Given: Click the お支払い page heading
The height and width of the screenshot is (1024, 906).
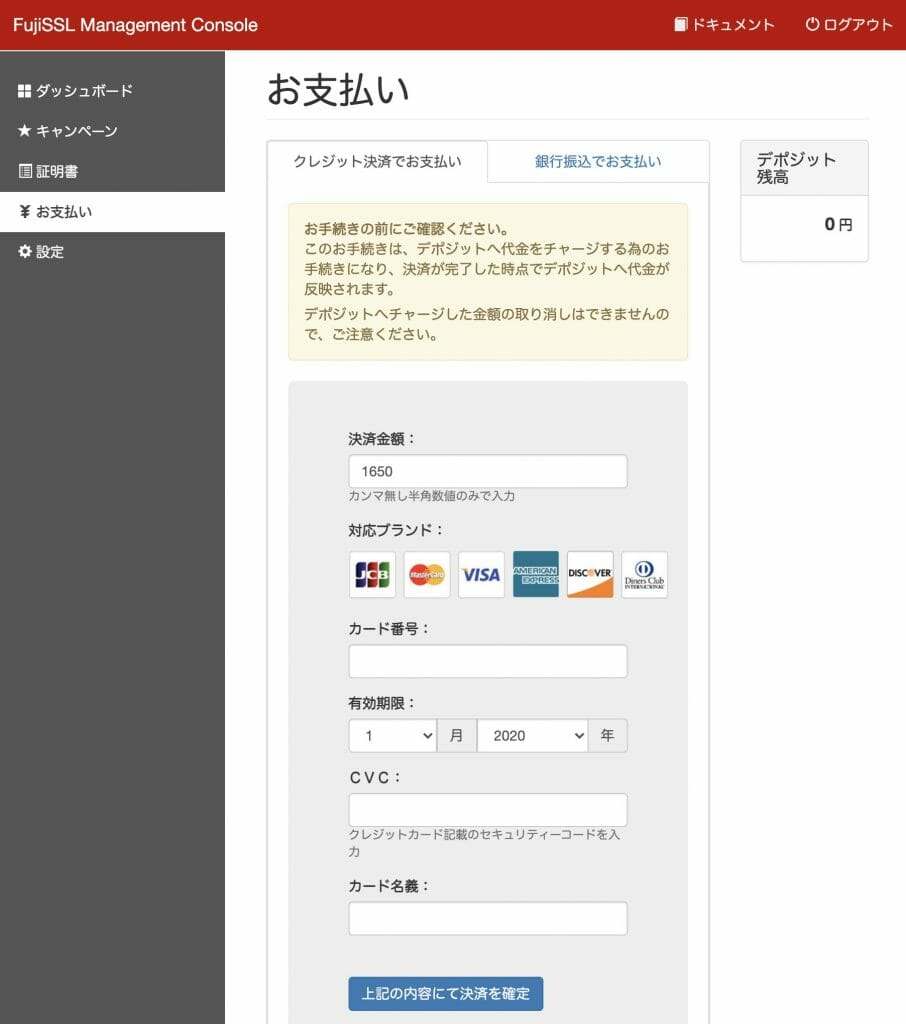Looking at the screenshot, I should pyautogui.click(x=338, y=89).
